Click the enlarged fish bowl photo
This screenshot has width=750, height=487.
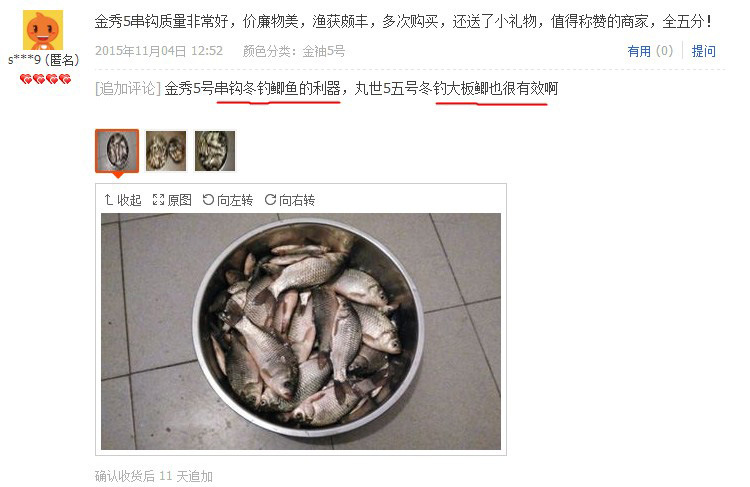[301, 331]
